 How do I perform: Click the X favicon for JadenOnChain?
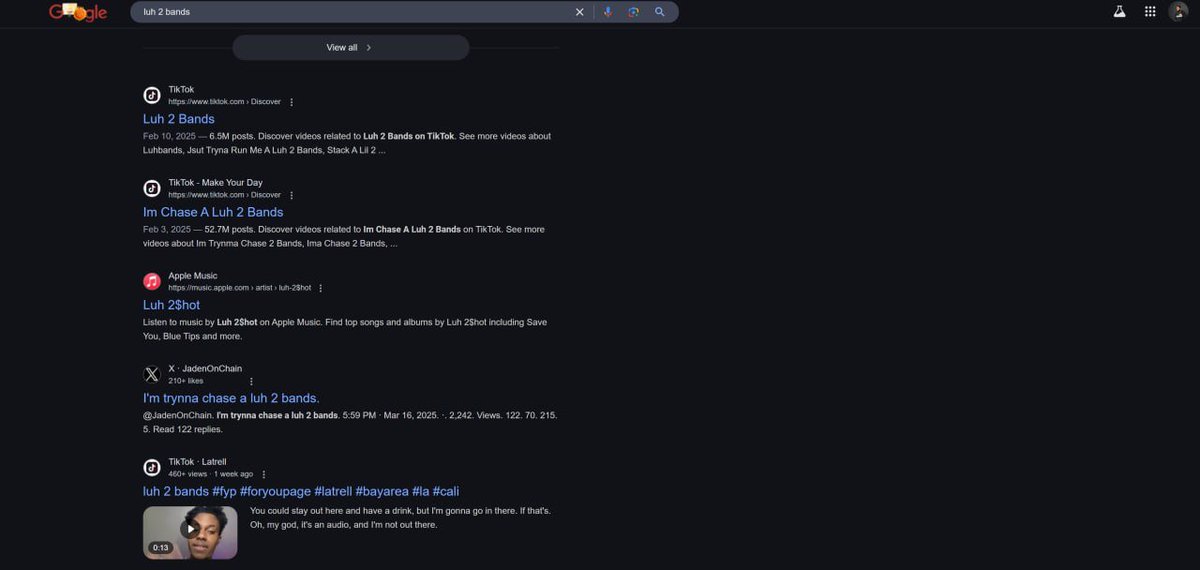[x=152, y=374]
